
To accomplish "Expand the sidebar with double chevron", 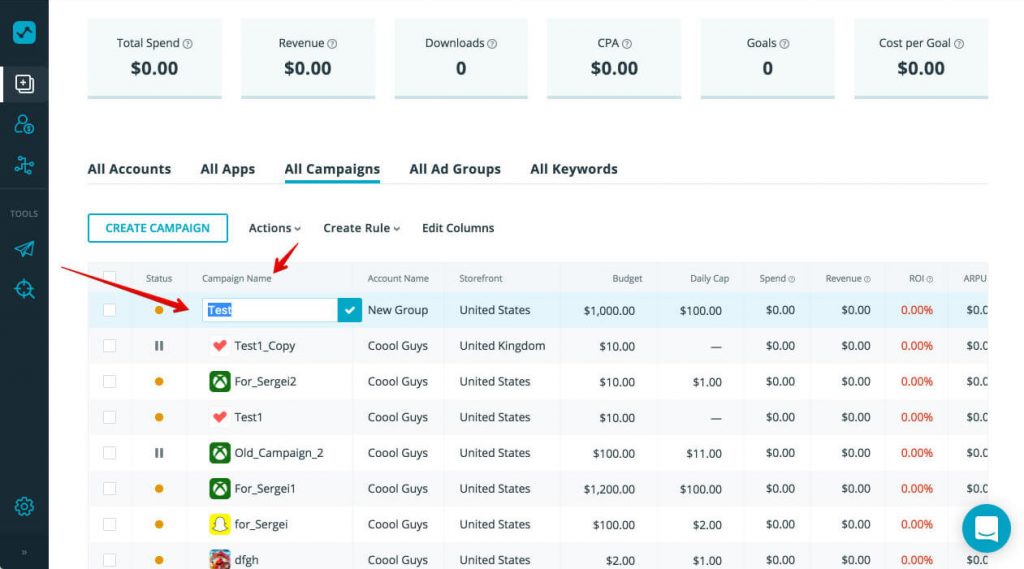I will coord(24,552).
